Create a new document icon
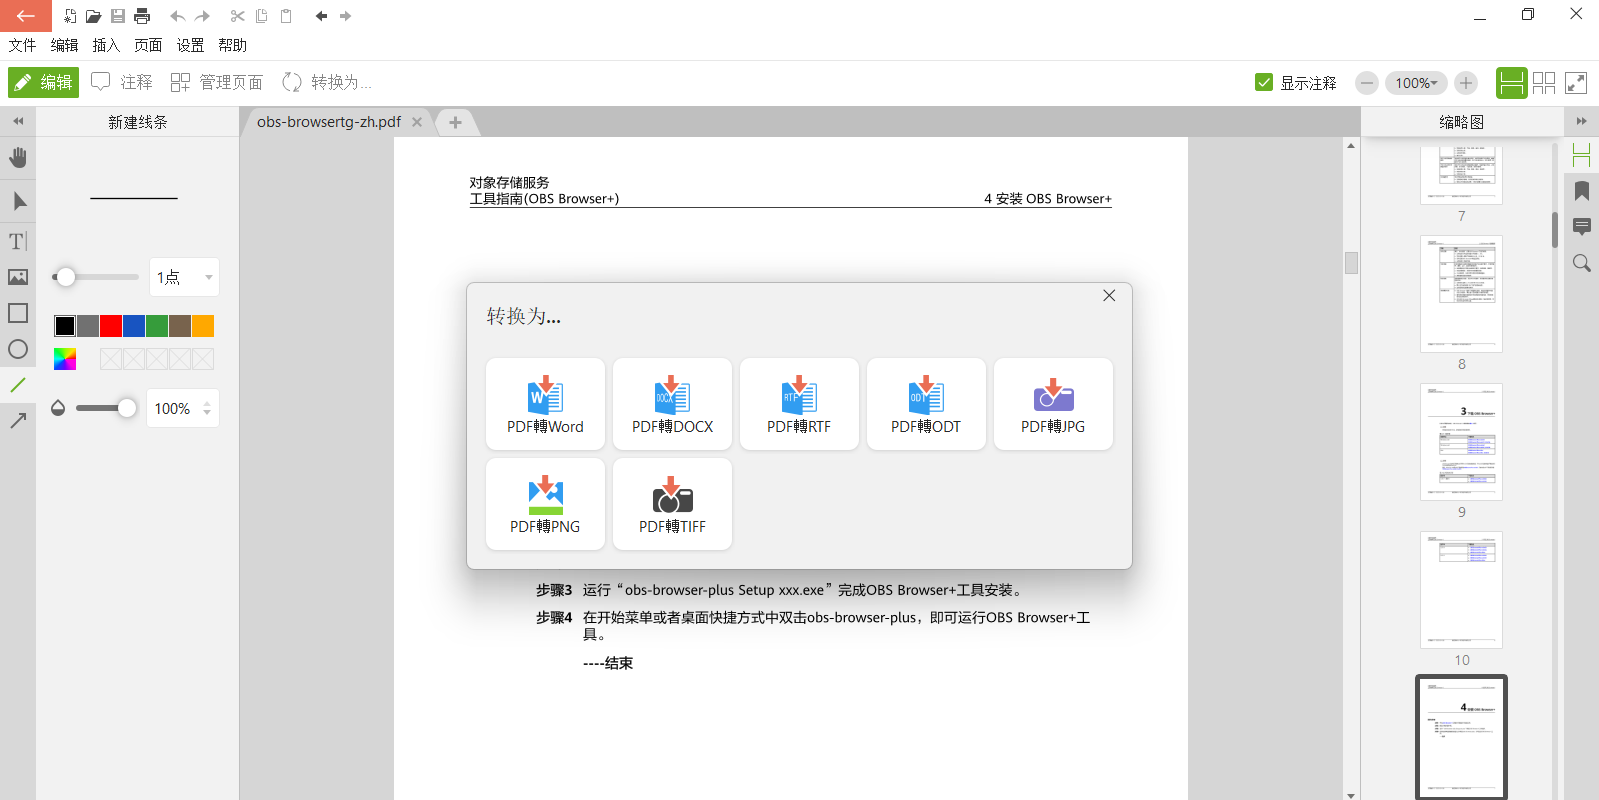Screen dimensions: 1599x800 (70, 16)
